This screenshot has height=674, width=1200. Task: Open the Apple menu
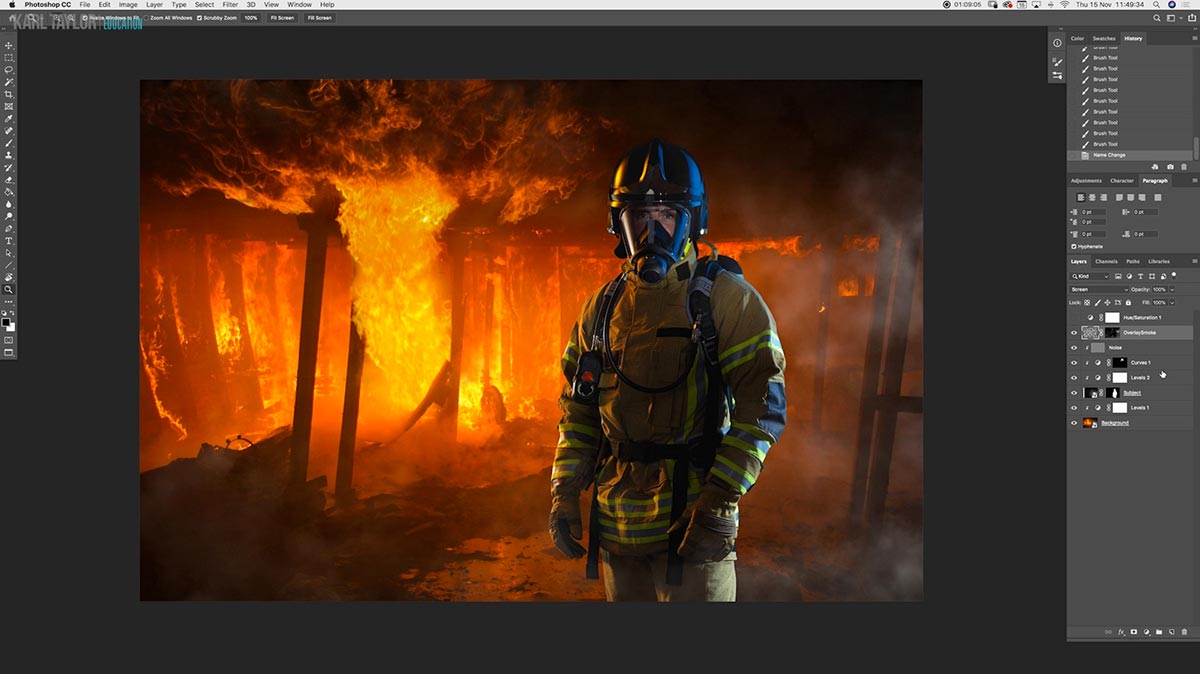pos(12,5)
